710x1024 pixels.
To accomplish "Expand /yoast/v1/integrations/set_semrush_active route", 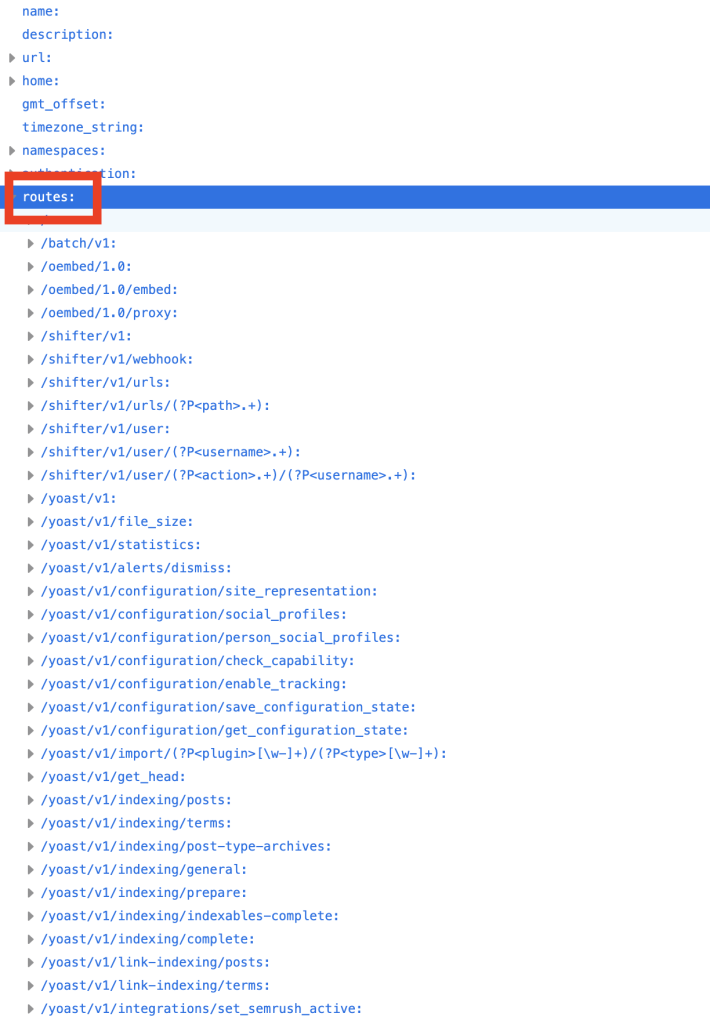I will pos(31,1009).
